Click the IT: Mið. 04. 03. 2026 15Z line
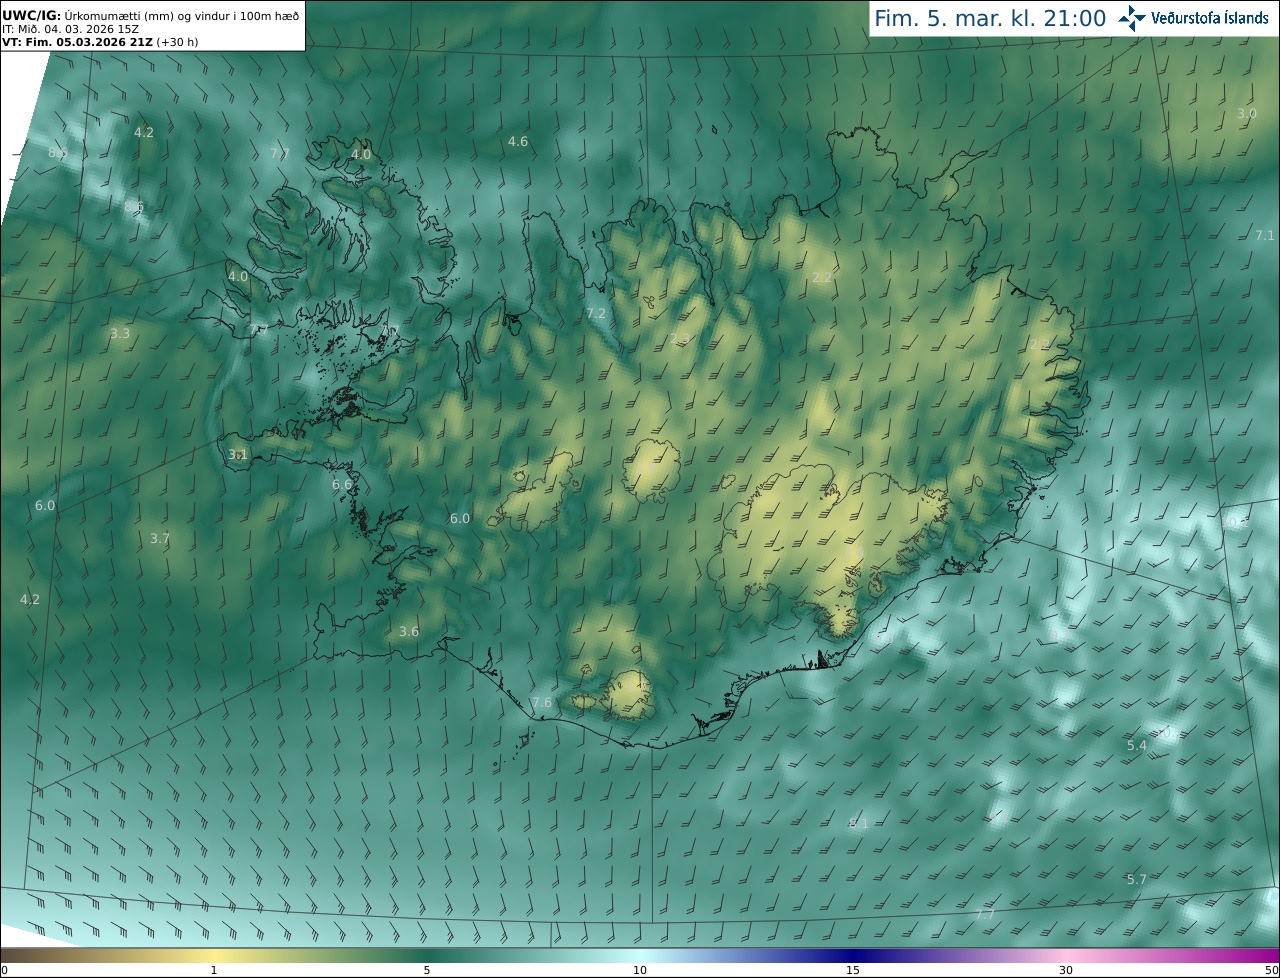Screen dimensions: 1280x978 point(70,29)
